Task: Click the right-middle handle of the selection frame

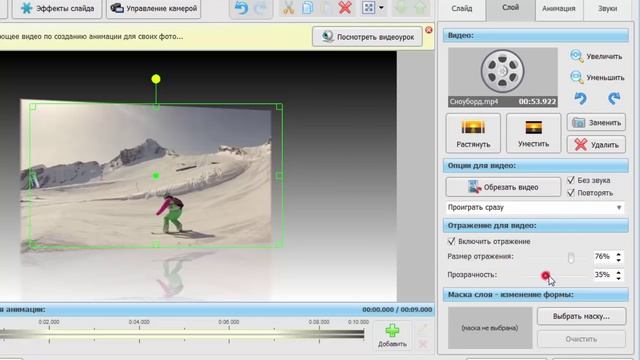Action: (279, 176)
